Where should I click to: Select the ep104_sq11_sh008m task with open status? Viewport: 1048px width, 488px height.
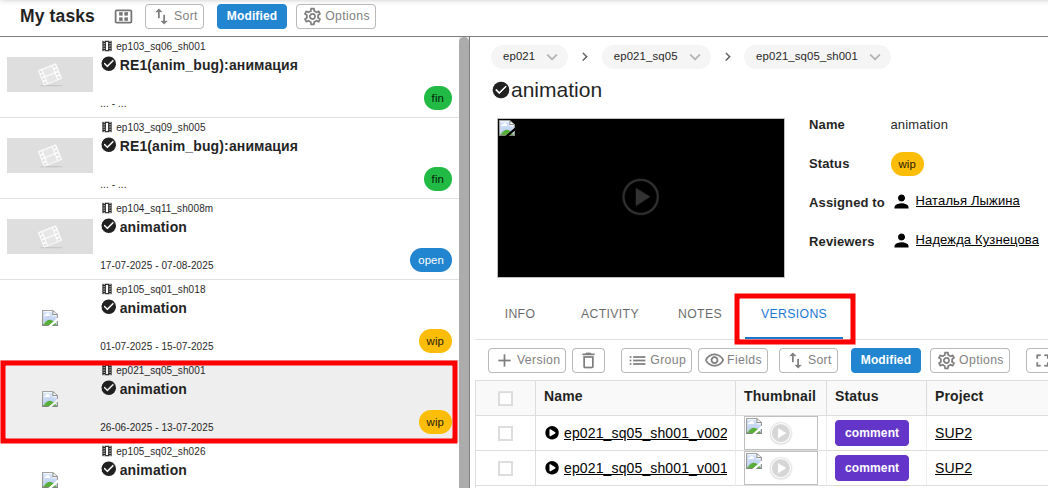(229, 239)
